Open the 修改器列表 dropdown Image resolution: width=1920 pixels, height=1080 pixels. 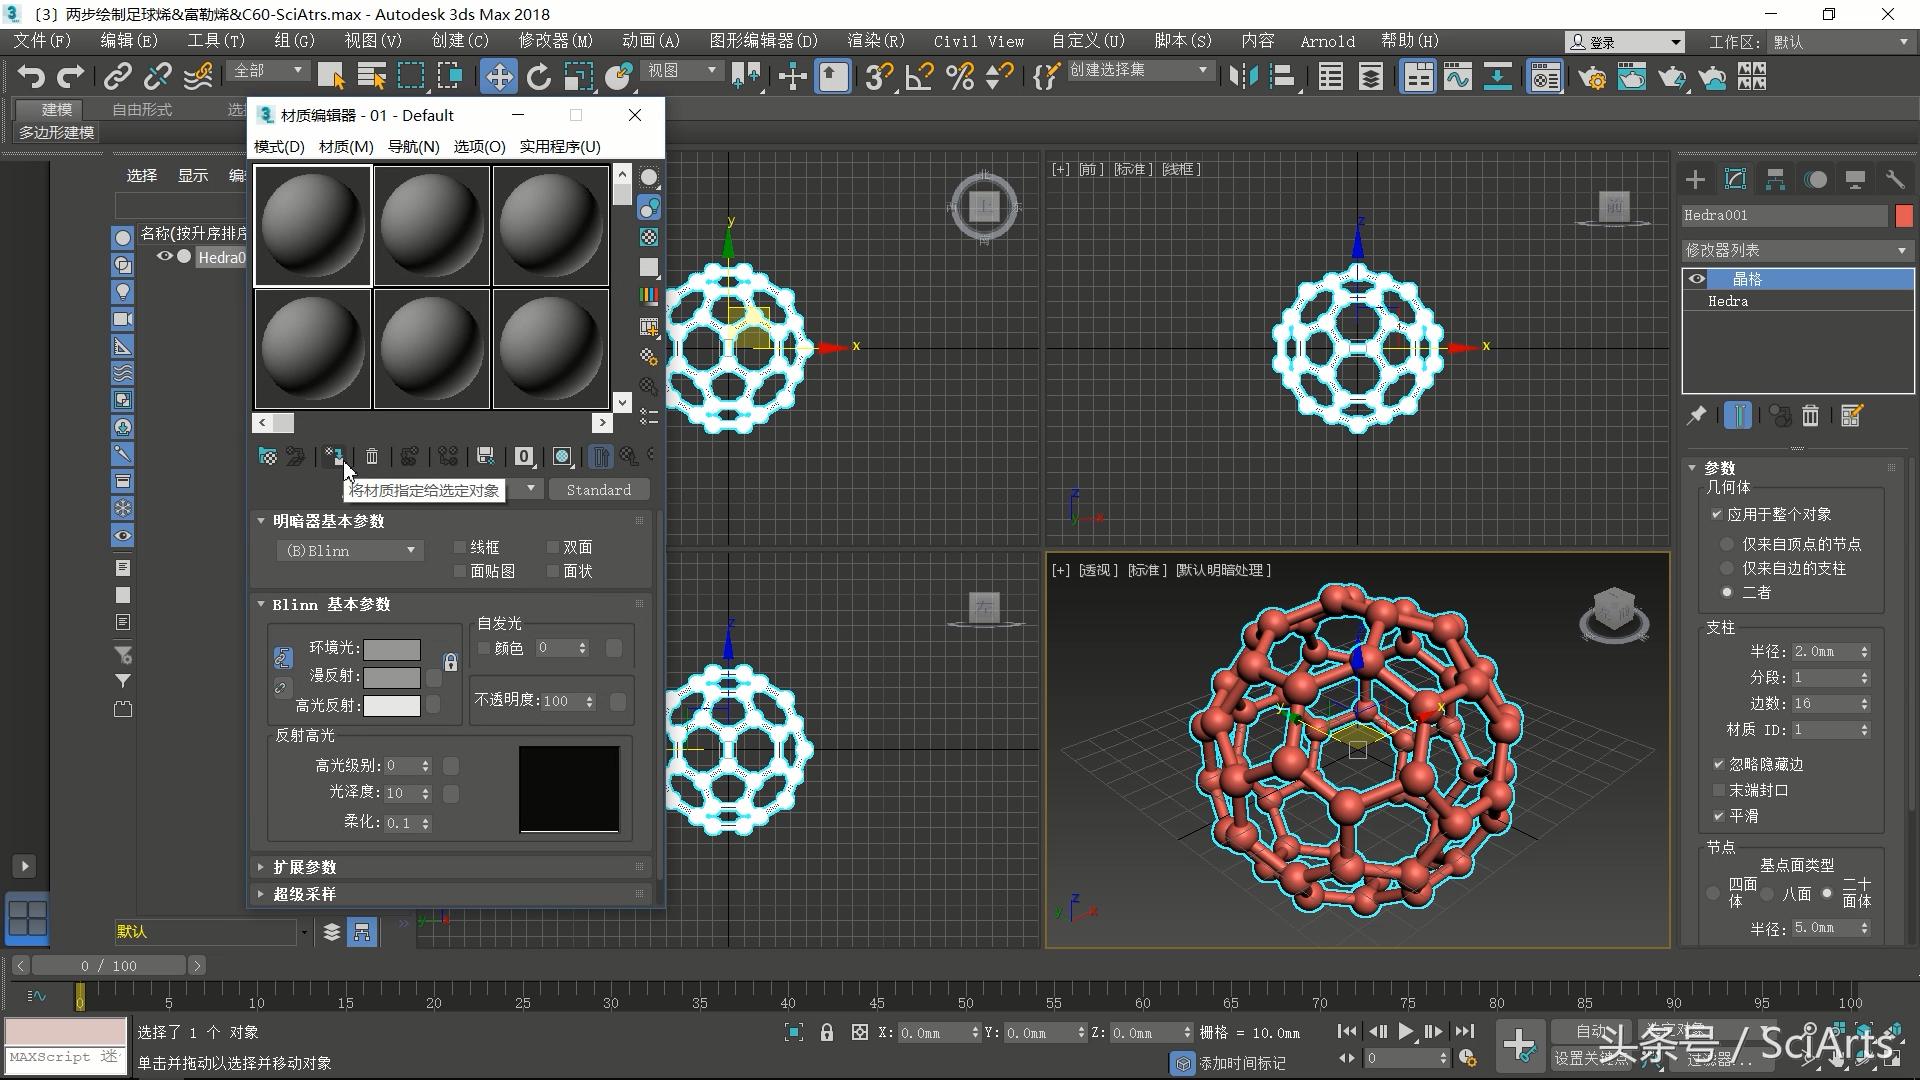tap(1797, 250)
